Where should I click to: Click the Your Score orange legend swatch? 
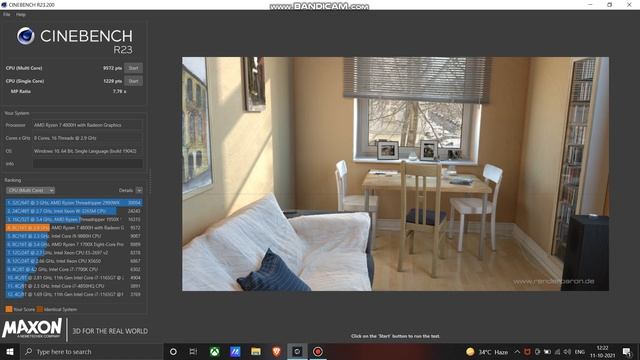(x=9, y=309)
